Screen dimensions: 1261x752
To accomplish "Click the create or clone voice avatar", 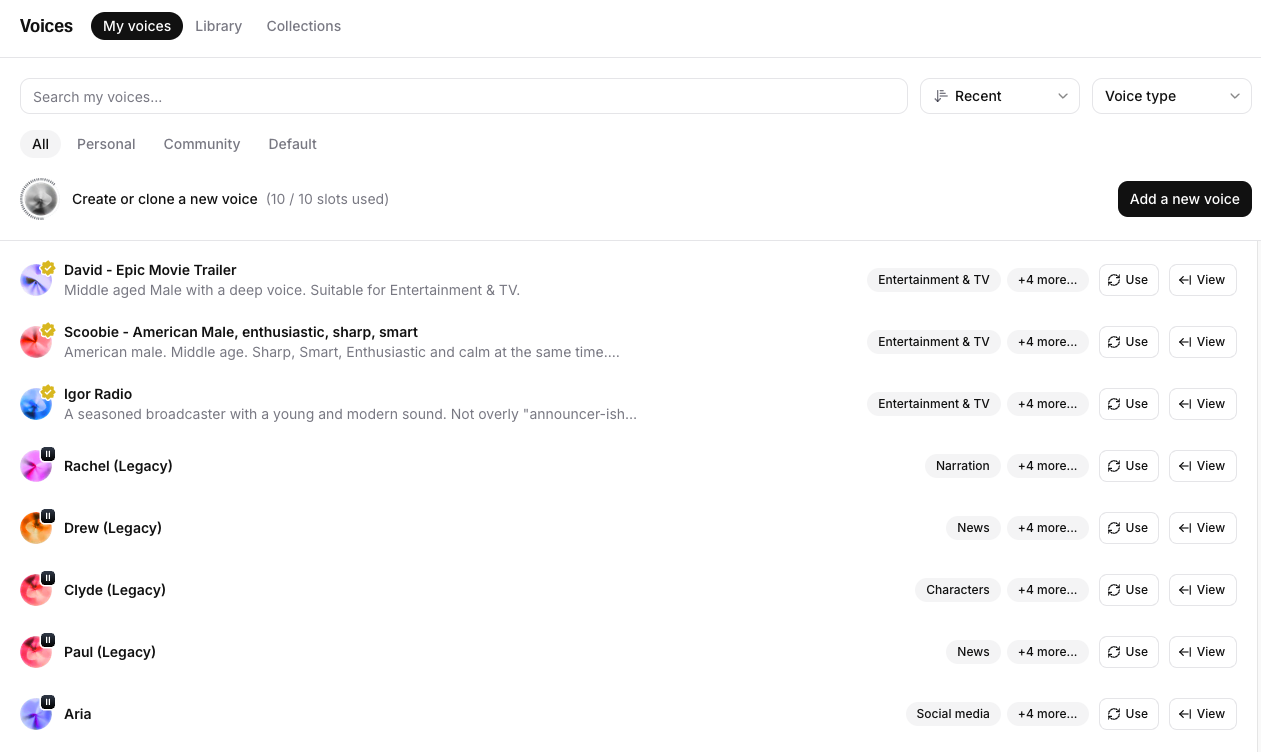I will (x=39, y=199).
